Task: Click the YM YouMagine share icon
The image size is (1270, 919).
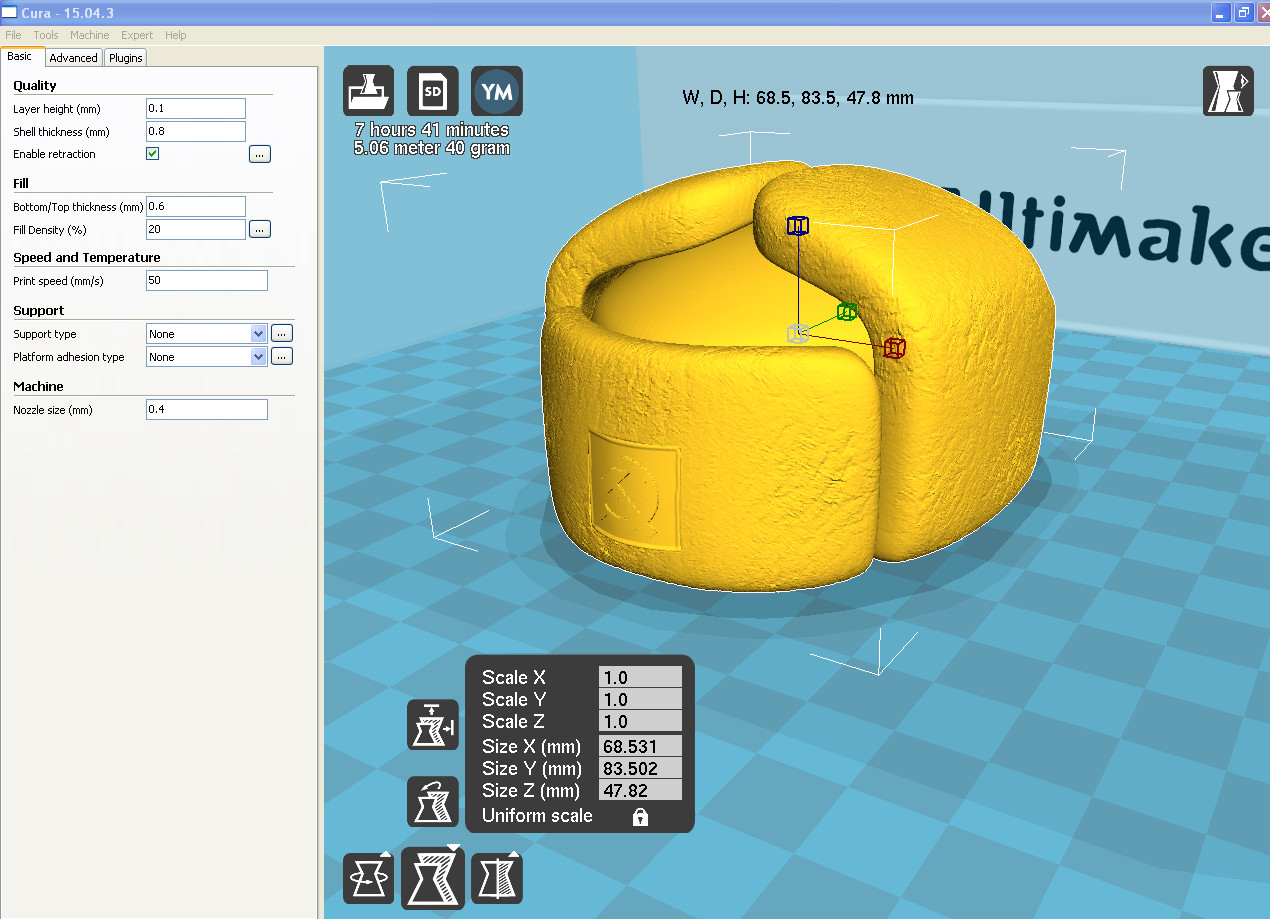Action: tap(497, 92)
